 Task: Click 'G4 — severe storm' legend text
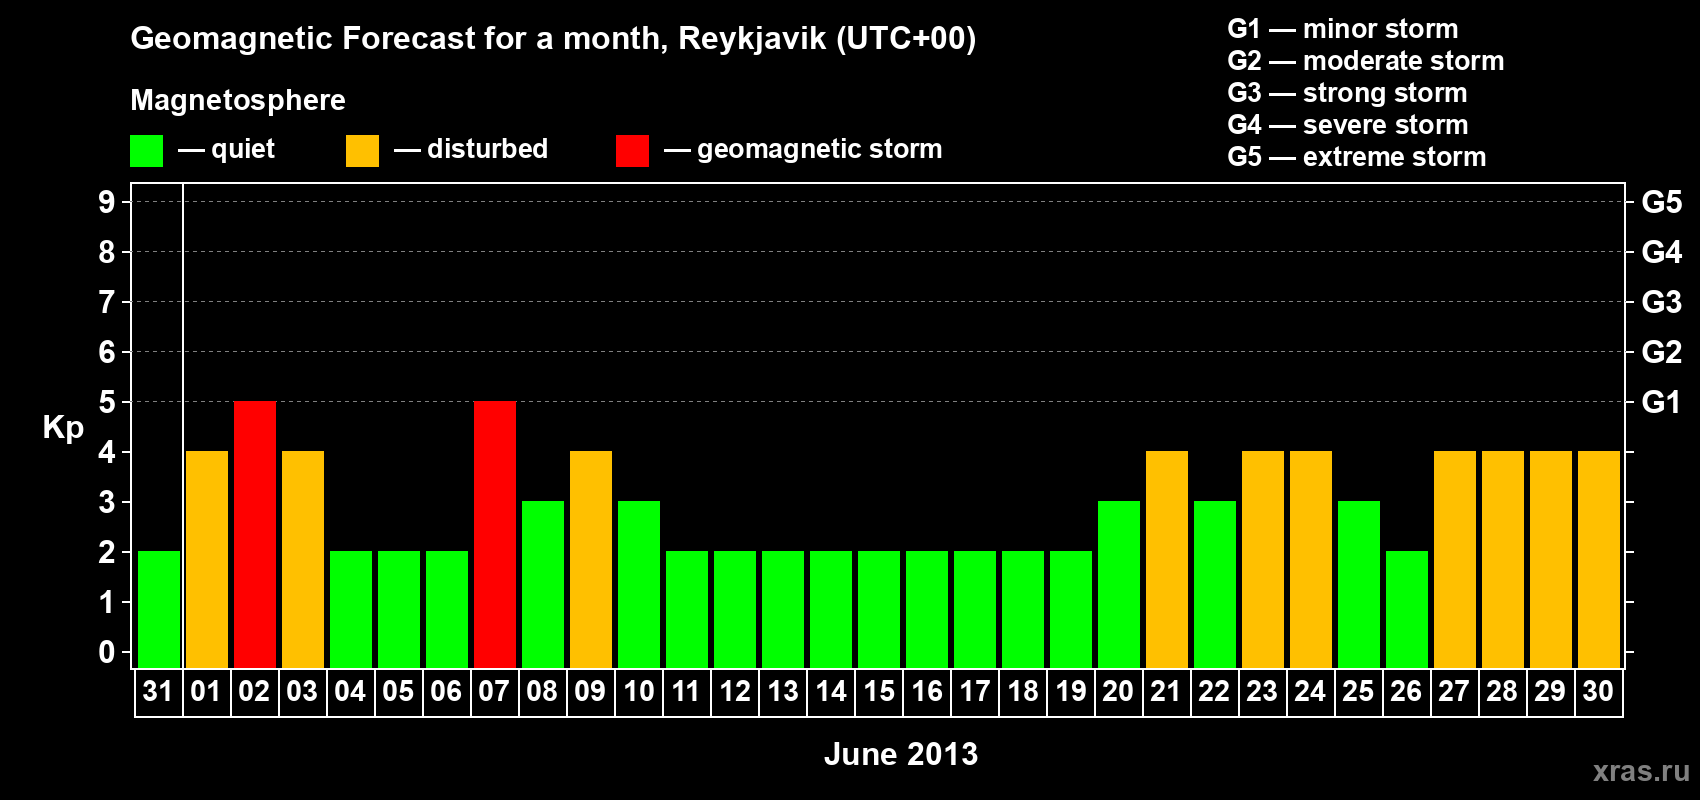click(1348, 125)
